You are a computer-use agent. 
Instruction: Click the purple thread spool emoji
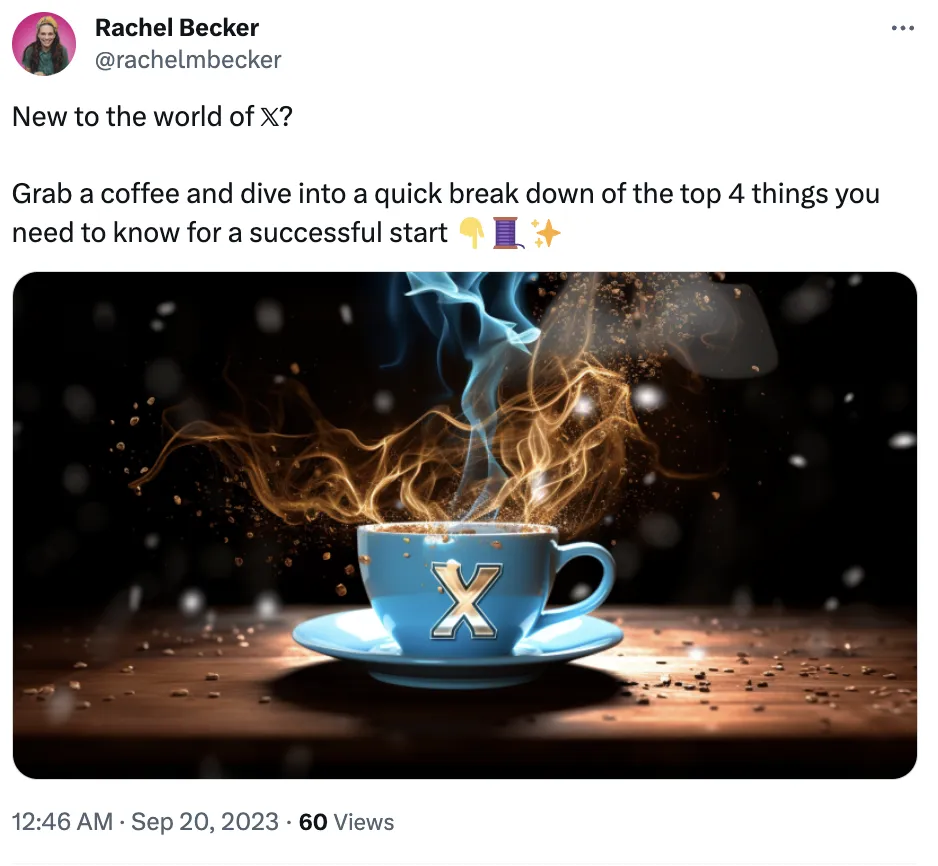coord(507,233)
